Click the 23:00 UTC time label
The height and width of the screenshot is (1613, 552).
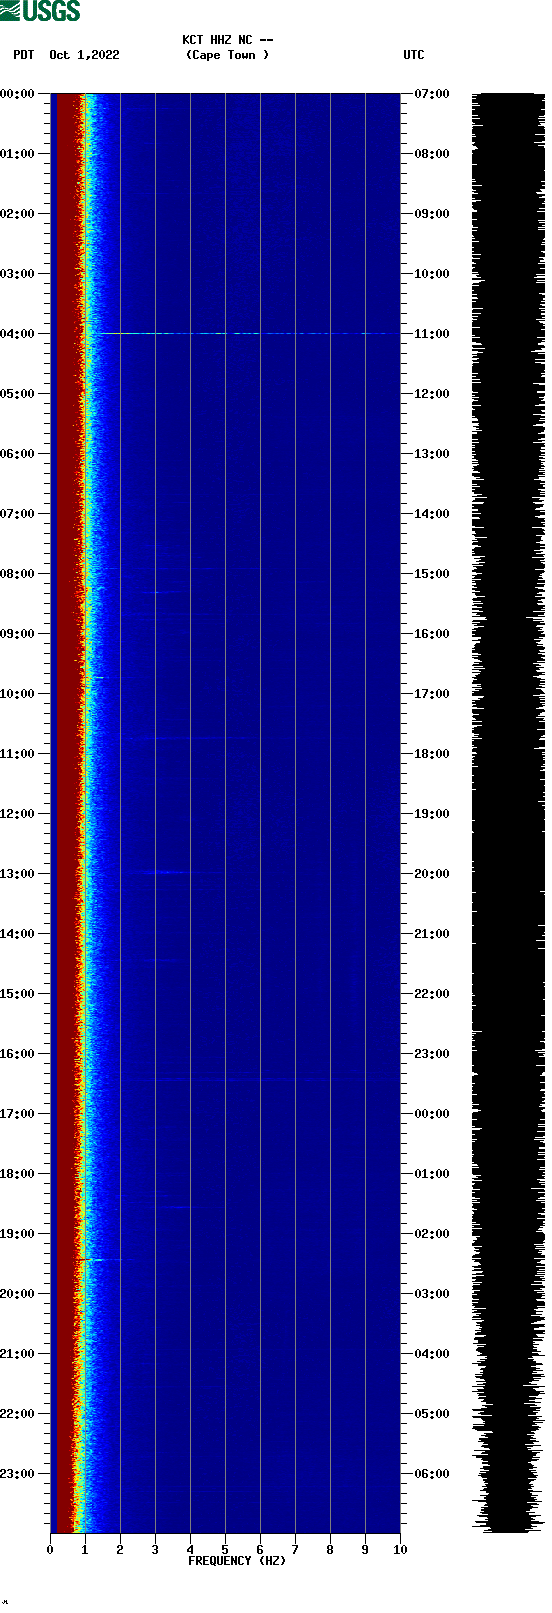point(432,1054)
